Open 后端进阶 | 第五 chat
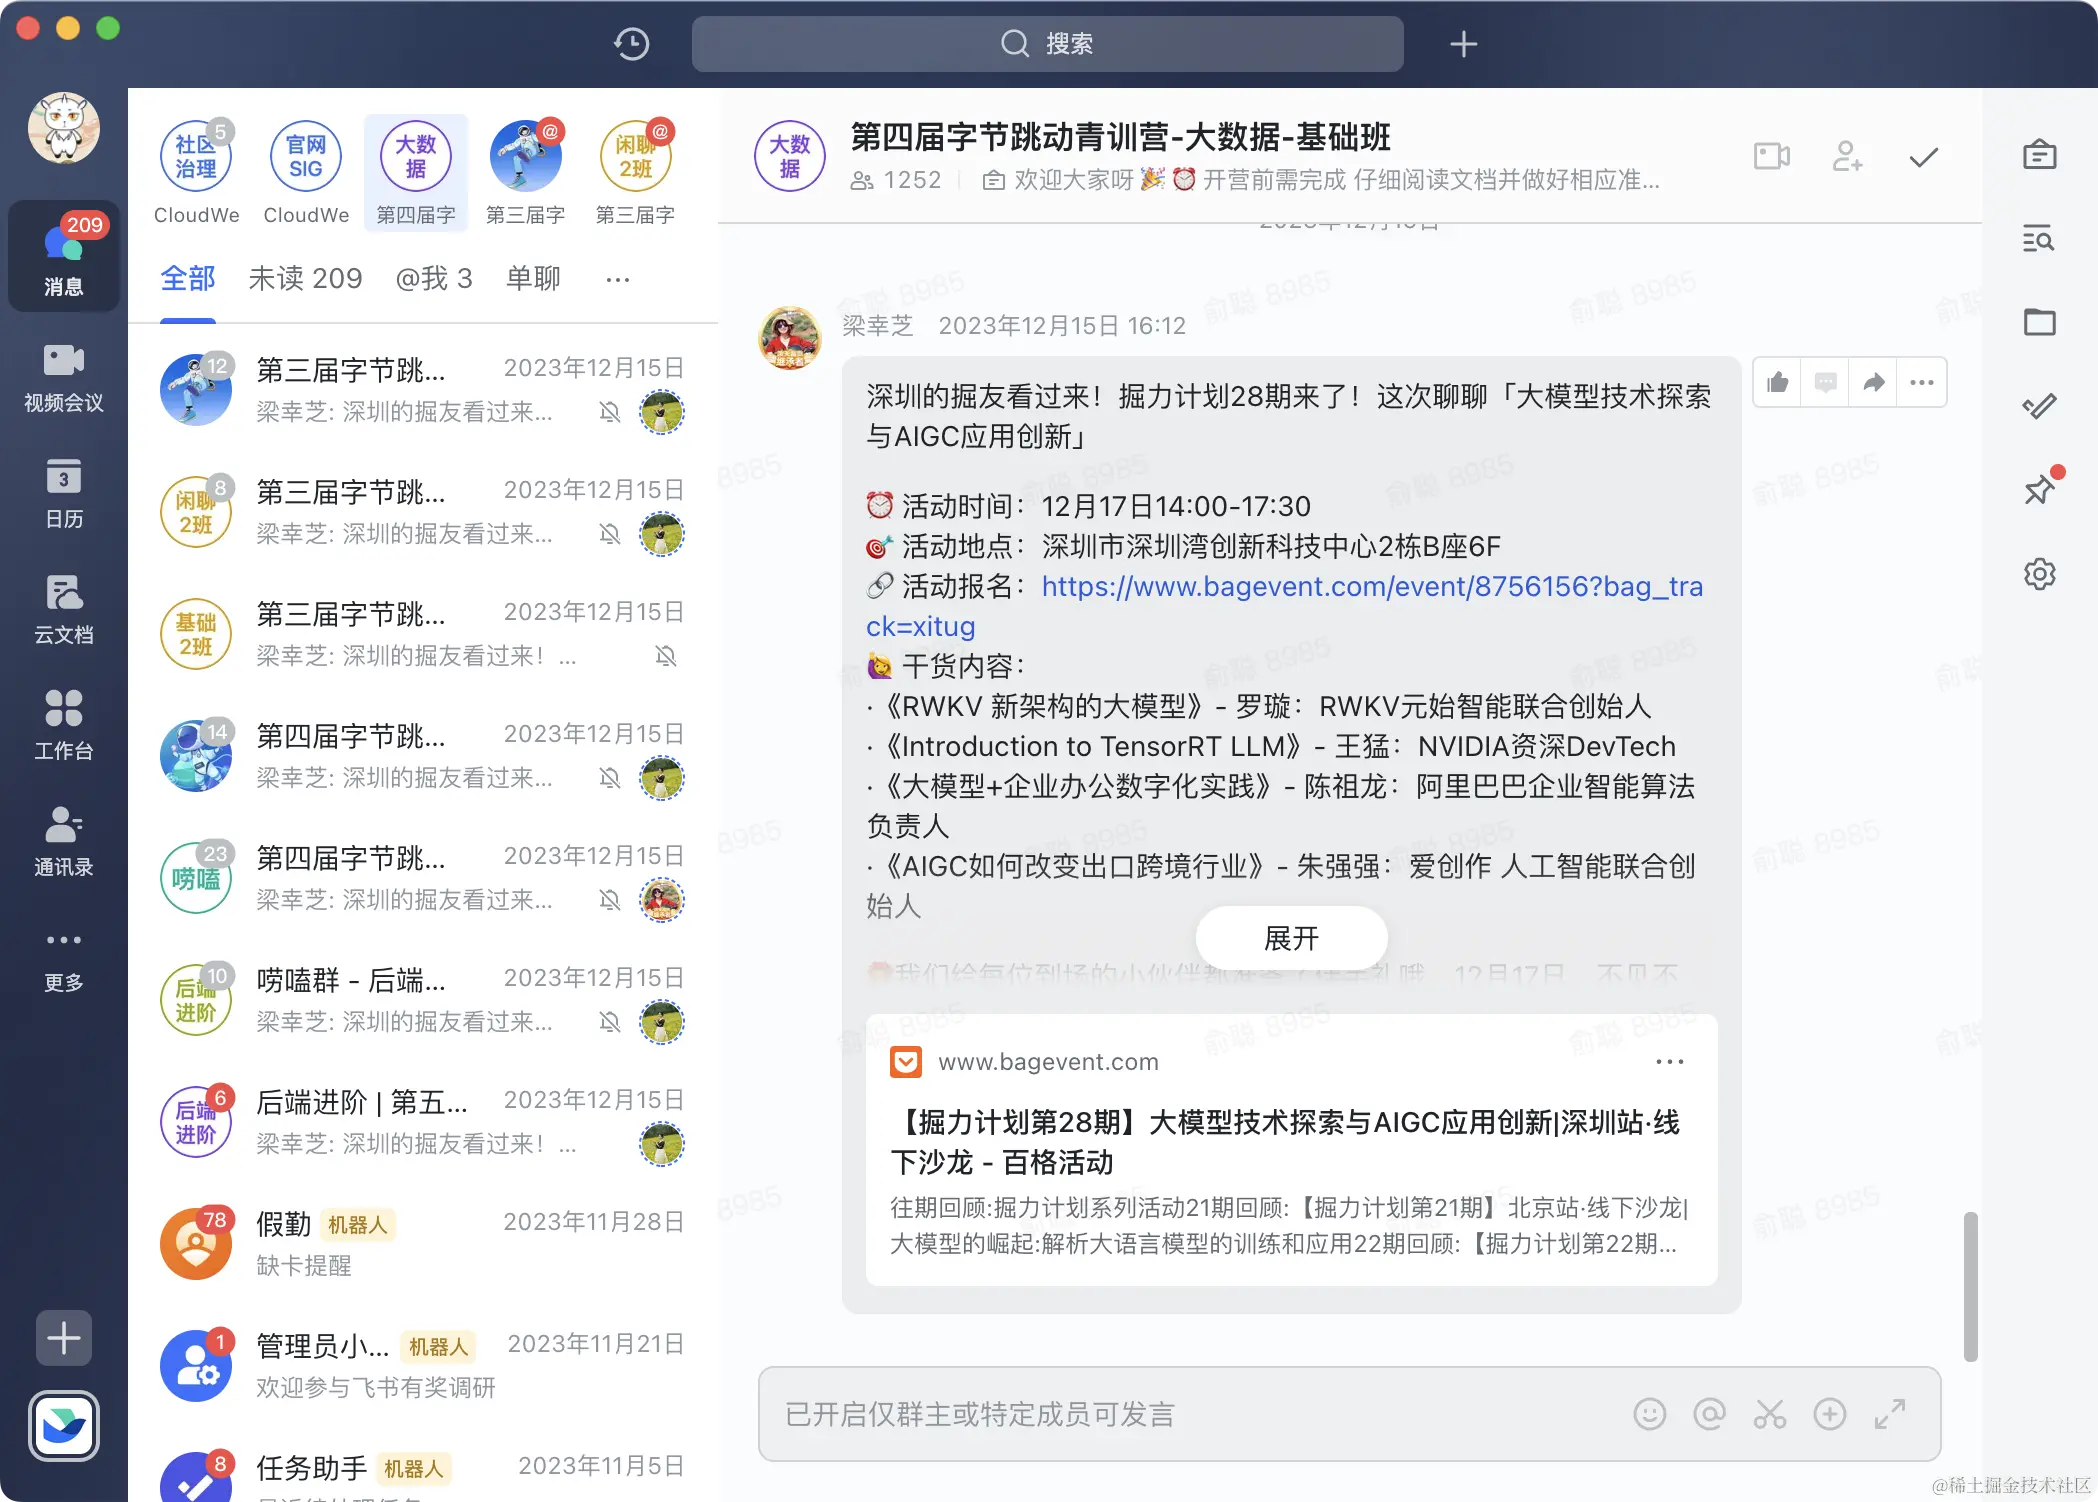The image size is (2098, 1502). pos(423,1122)
